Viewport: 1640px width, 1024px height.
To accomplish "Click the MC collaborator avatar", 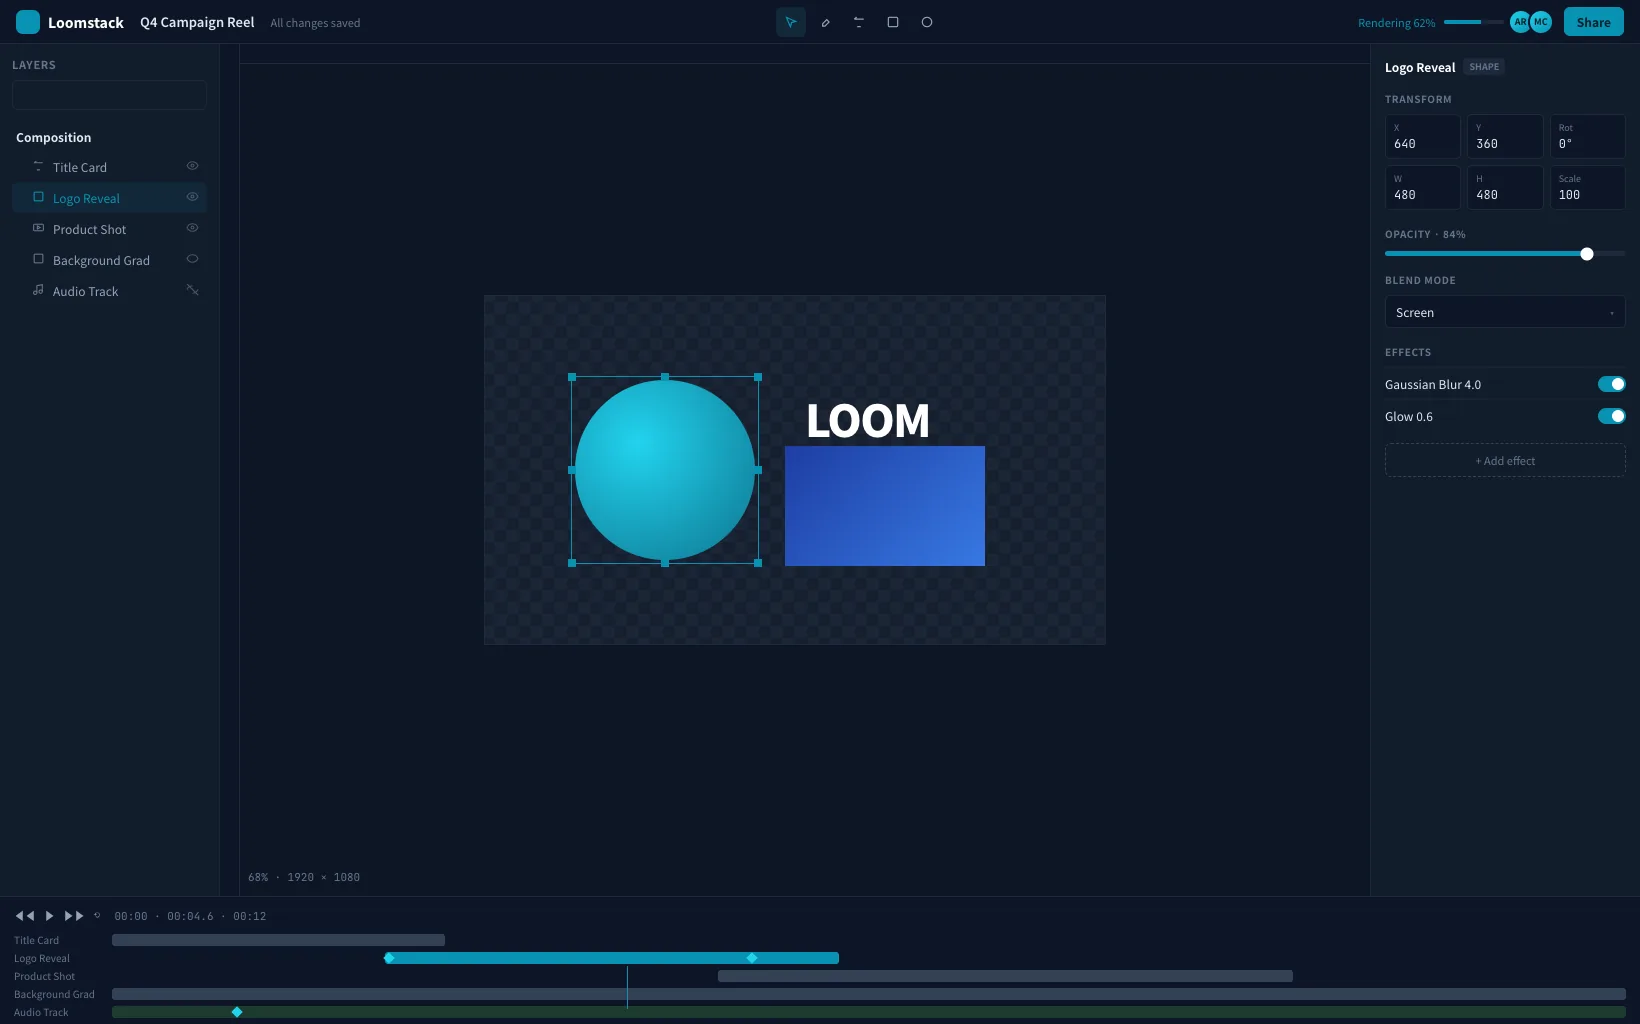I will pos(1541,22).
